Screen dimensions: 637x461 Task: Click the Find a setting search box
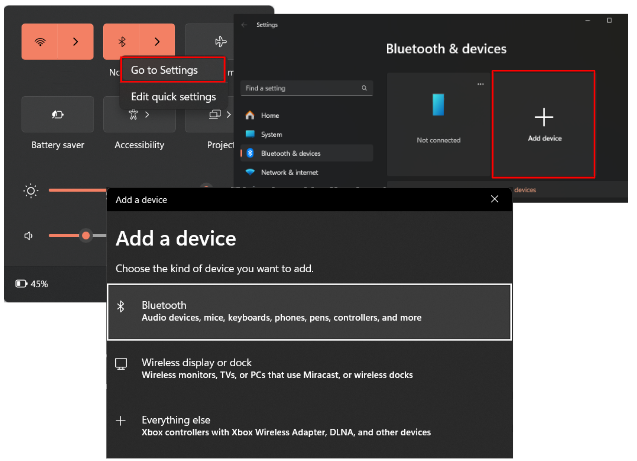click(307, 88)
